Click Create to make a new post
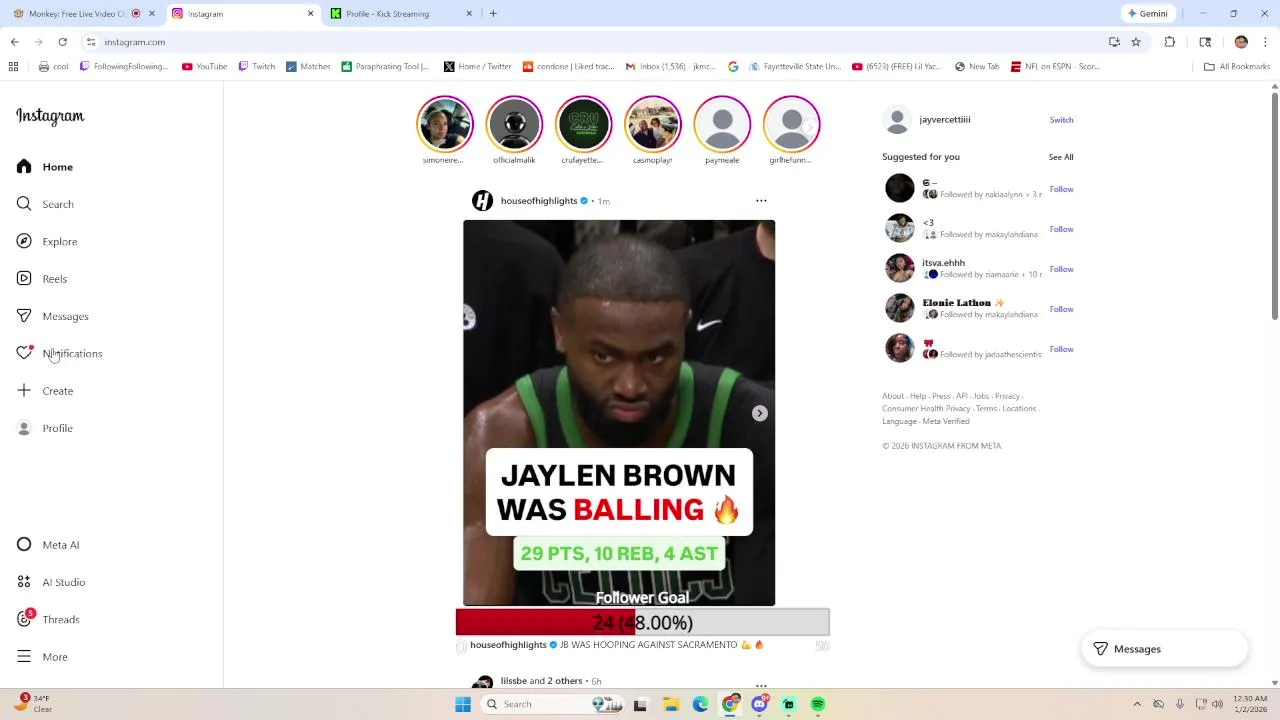Image resolution: width=1280 pixels, height=720 pixels. (45, 391)
